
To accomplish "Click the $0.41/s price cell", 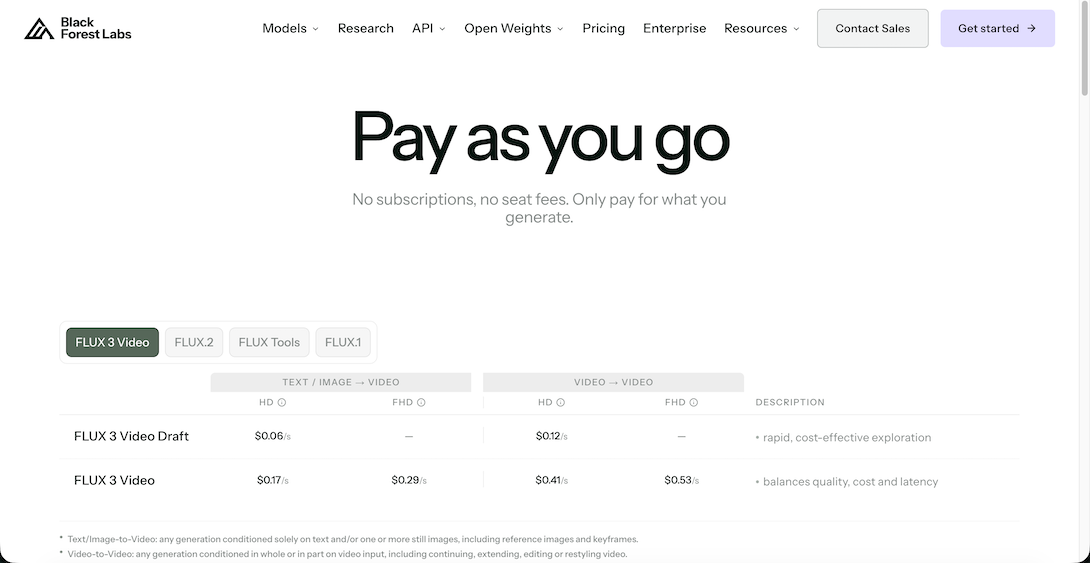I will pyautogui.click(x=551, y=480).
